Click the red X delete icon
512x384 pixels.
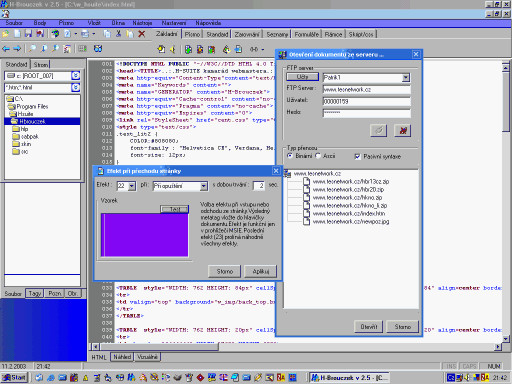(142, 34)
